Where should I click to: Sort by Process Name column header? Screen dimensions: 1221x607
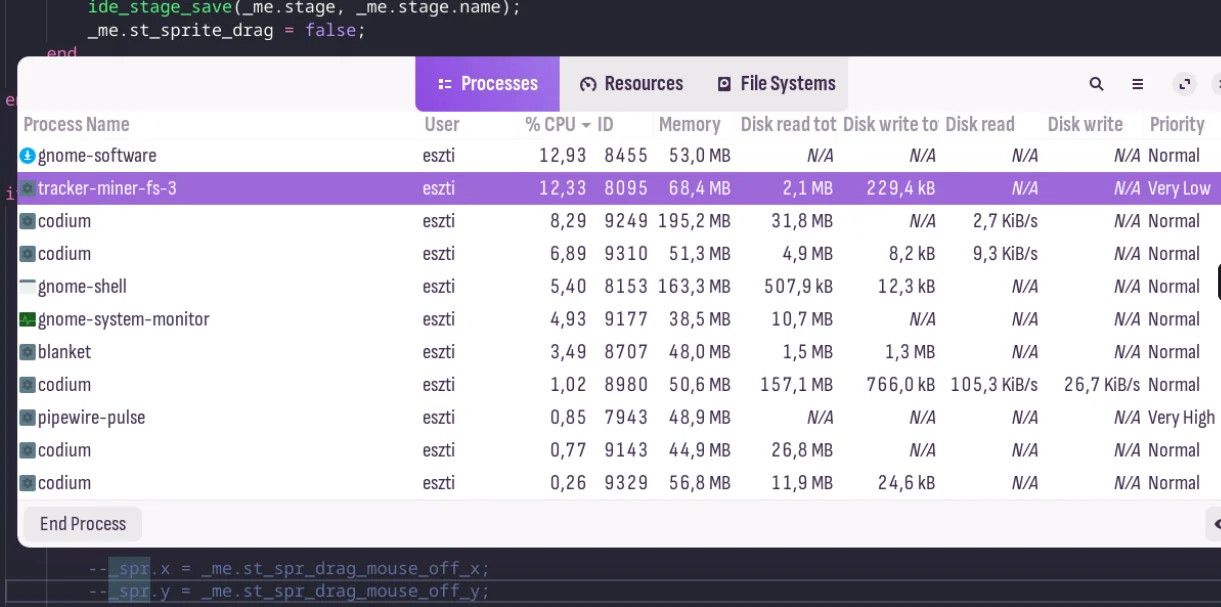coord(76,124)
